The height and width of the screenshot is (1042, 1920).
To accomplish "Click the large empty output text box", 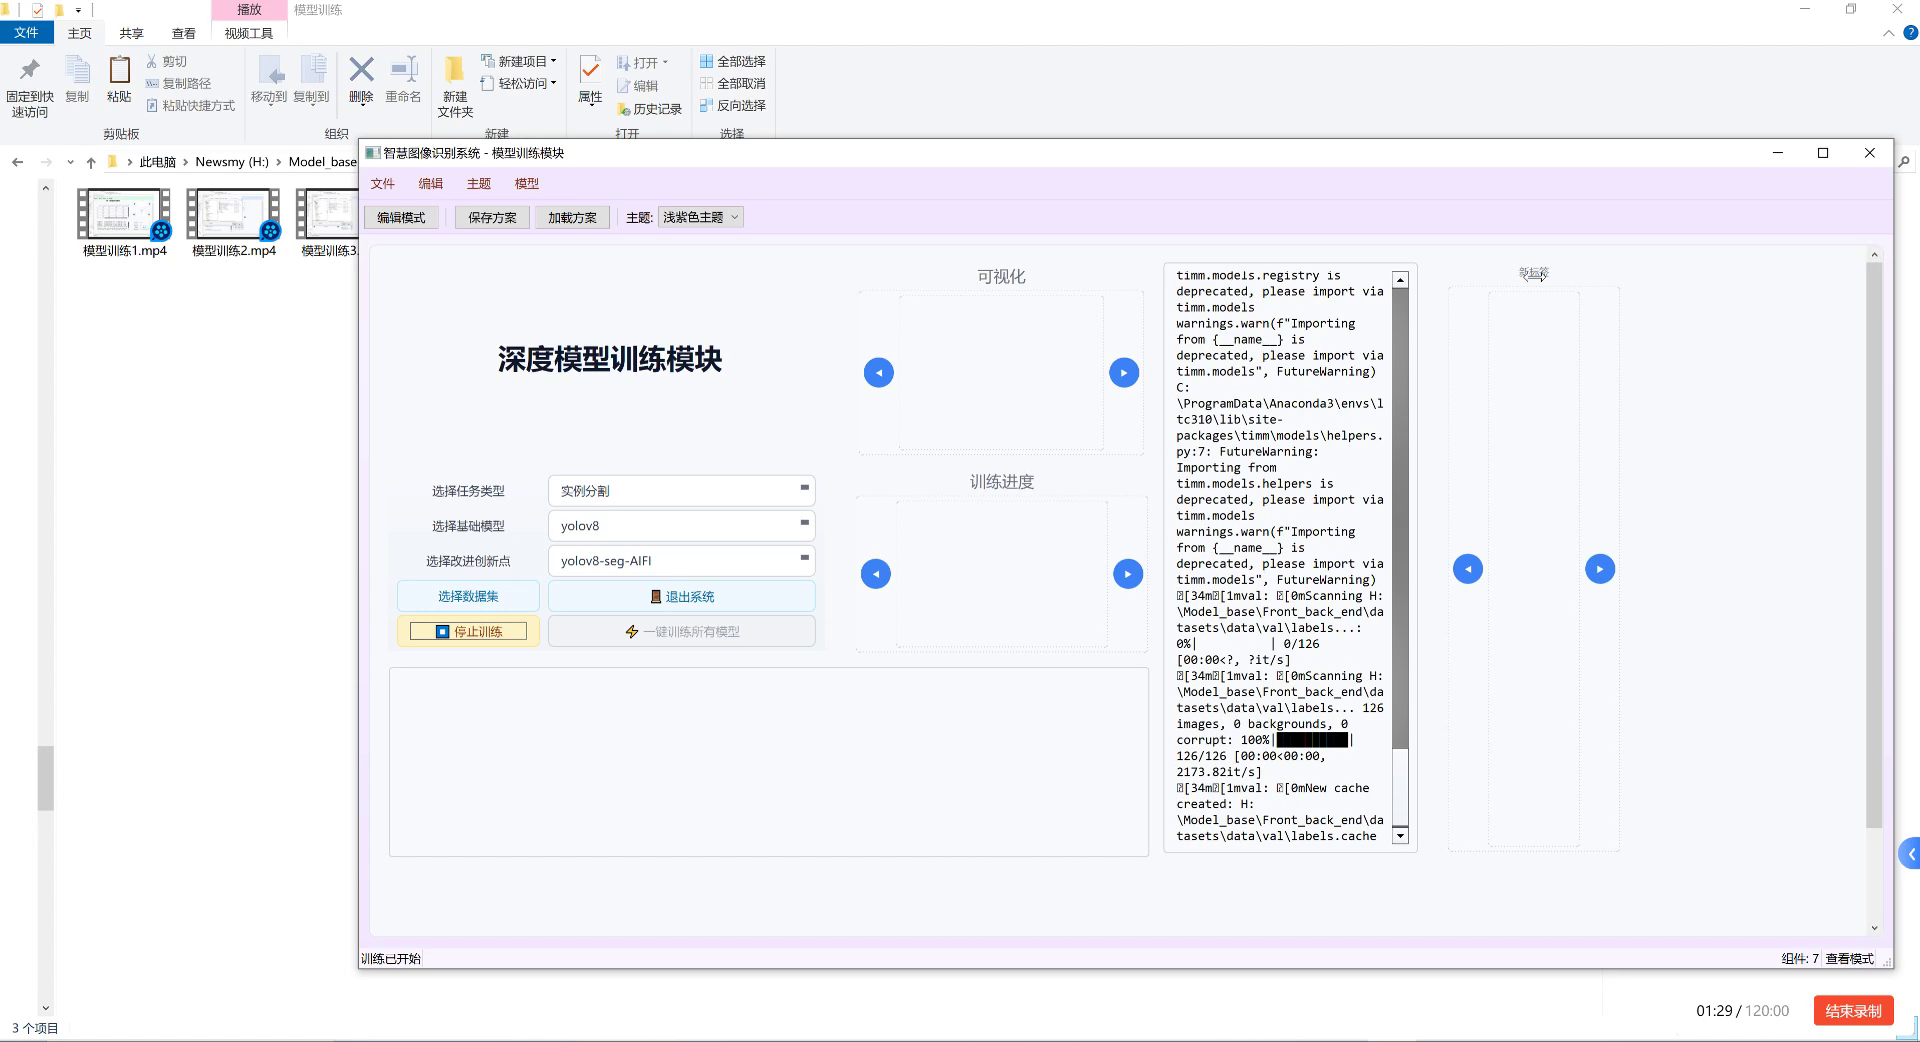I will coord(768,762).
